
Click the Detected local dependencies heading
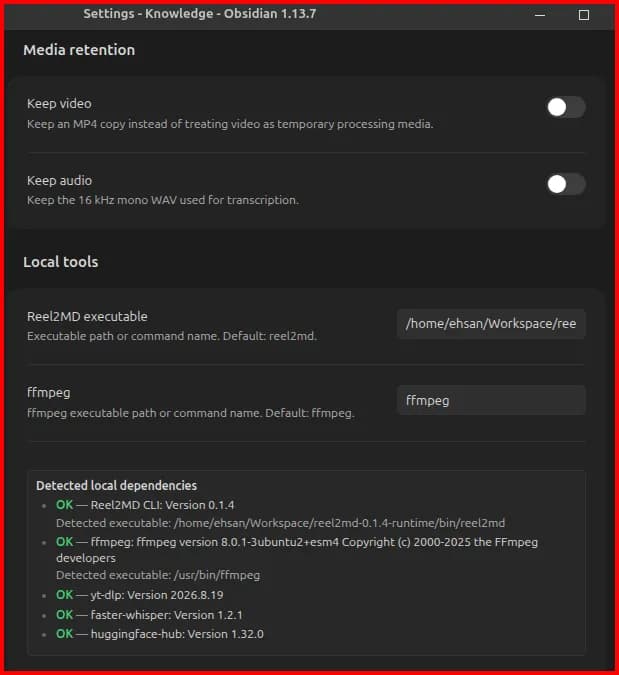click(x=116, y=486)
